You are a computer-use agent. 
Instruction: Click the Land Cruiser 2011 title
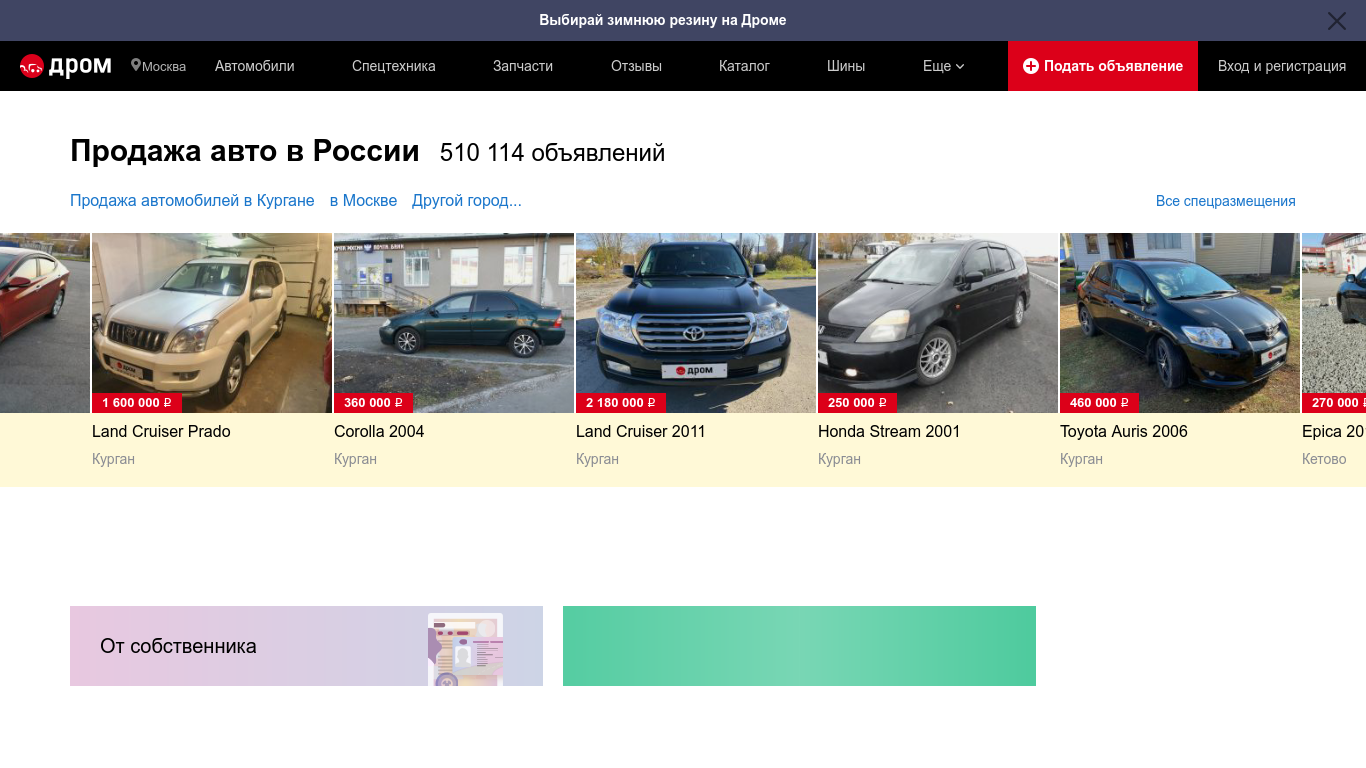[641, 431]
